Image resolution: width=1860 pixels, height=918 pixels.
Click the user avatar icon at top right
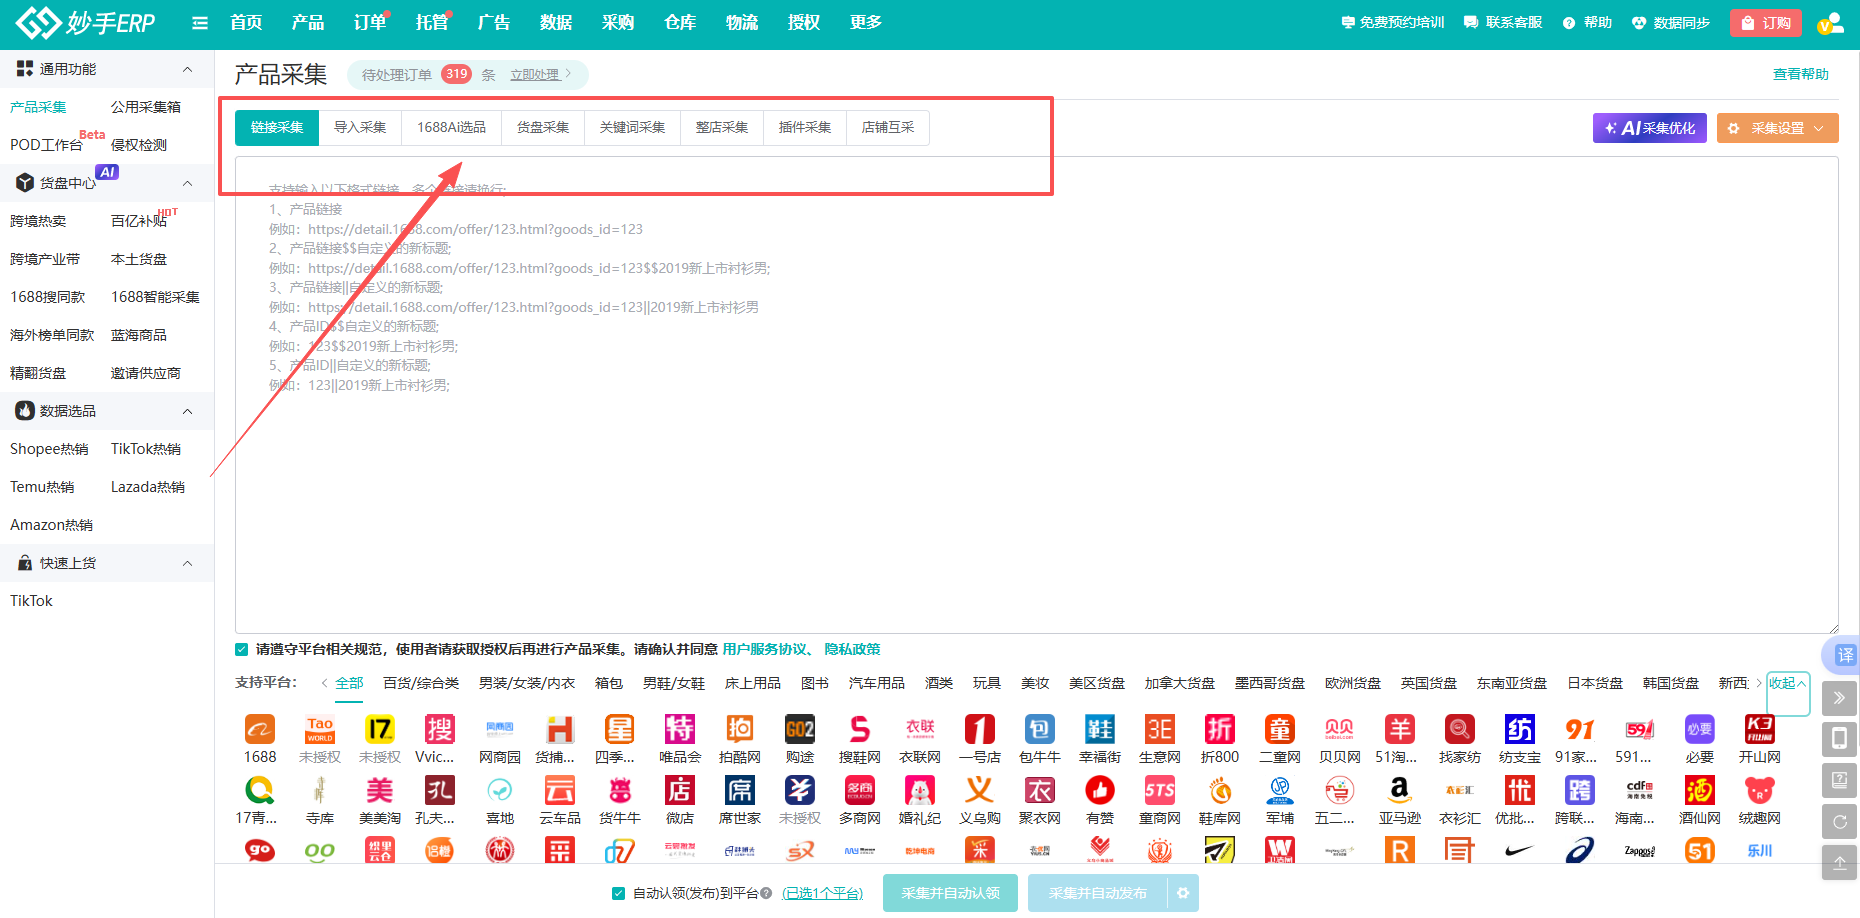click(x=1830, y=23)
